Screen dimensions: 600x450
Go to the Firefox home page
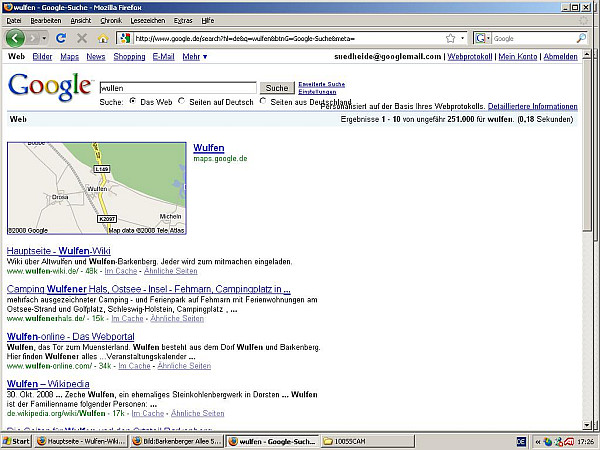[102, 38]
